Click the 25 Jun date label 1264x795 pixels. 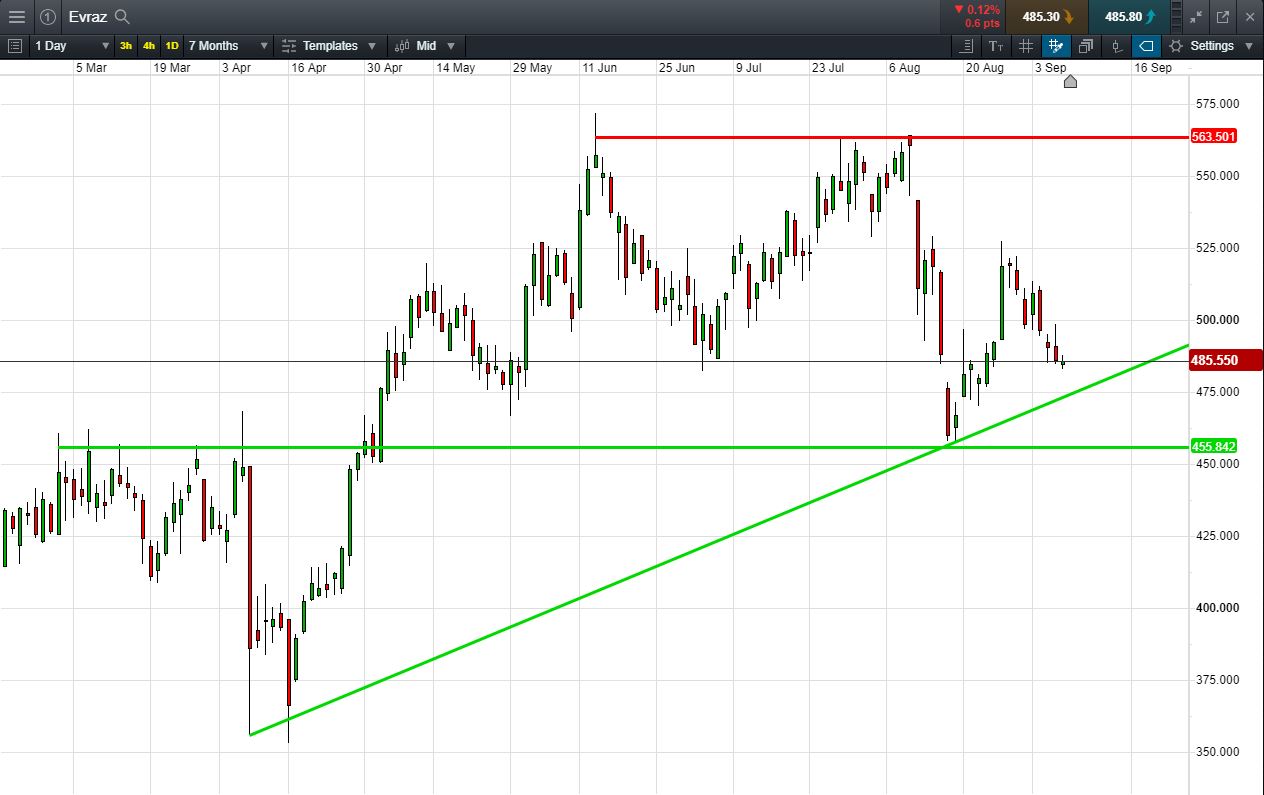coord(677,68)
